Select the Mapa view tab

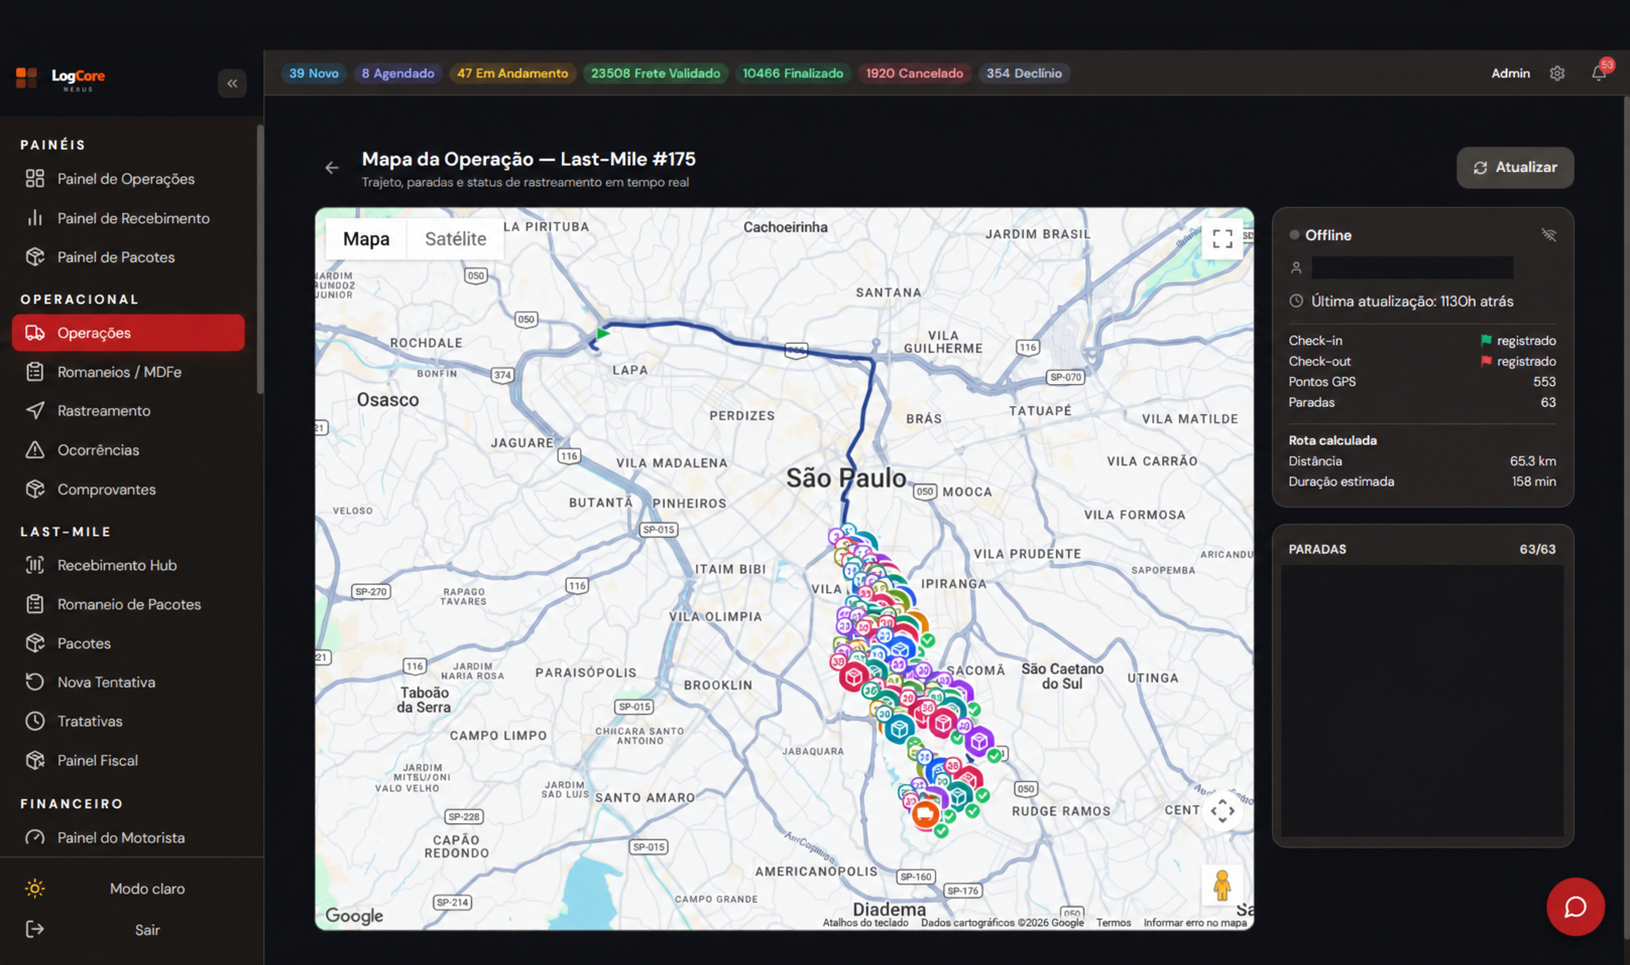coord(366,239)
